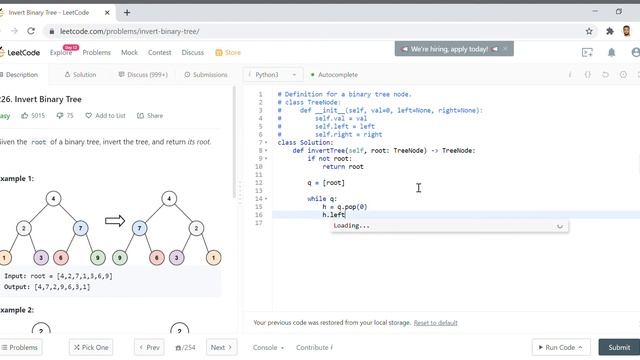Reload the page with browser refresh icon
The height and width of the screenshot is (360, 640).
click(31, 31)
